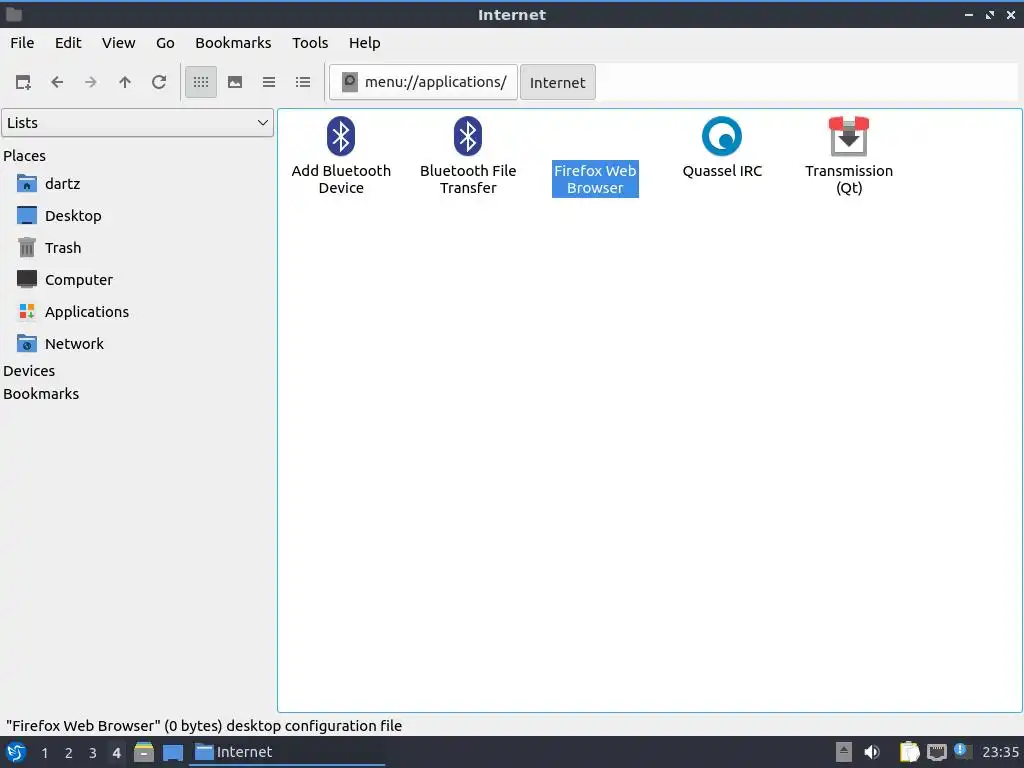This screenshot has width=1024, height=768.
Task: Open a new tab with toolbar icon
Action: tap(23, 82)
